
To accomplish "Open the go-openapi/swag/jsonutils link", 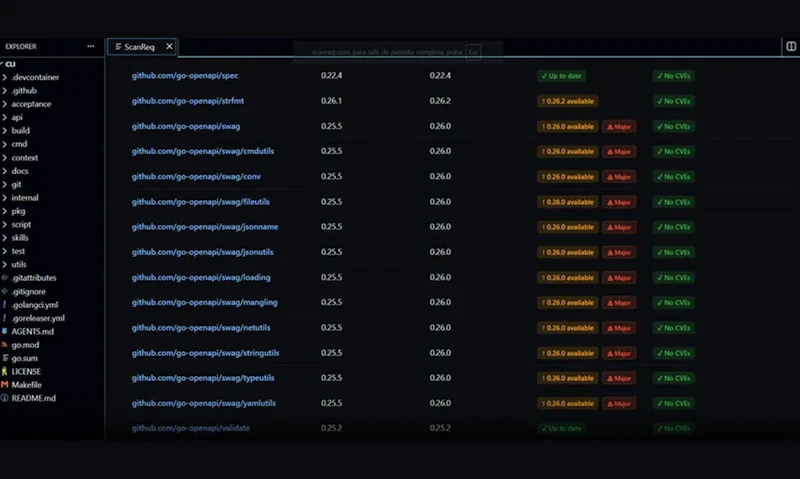I will click(x=203, y=253).
